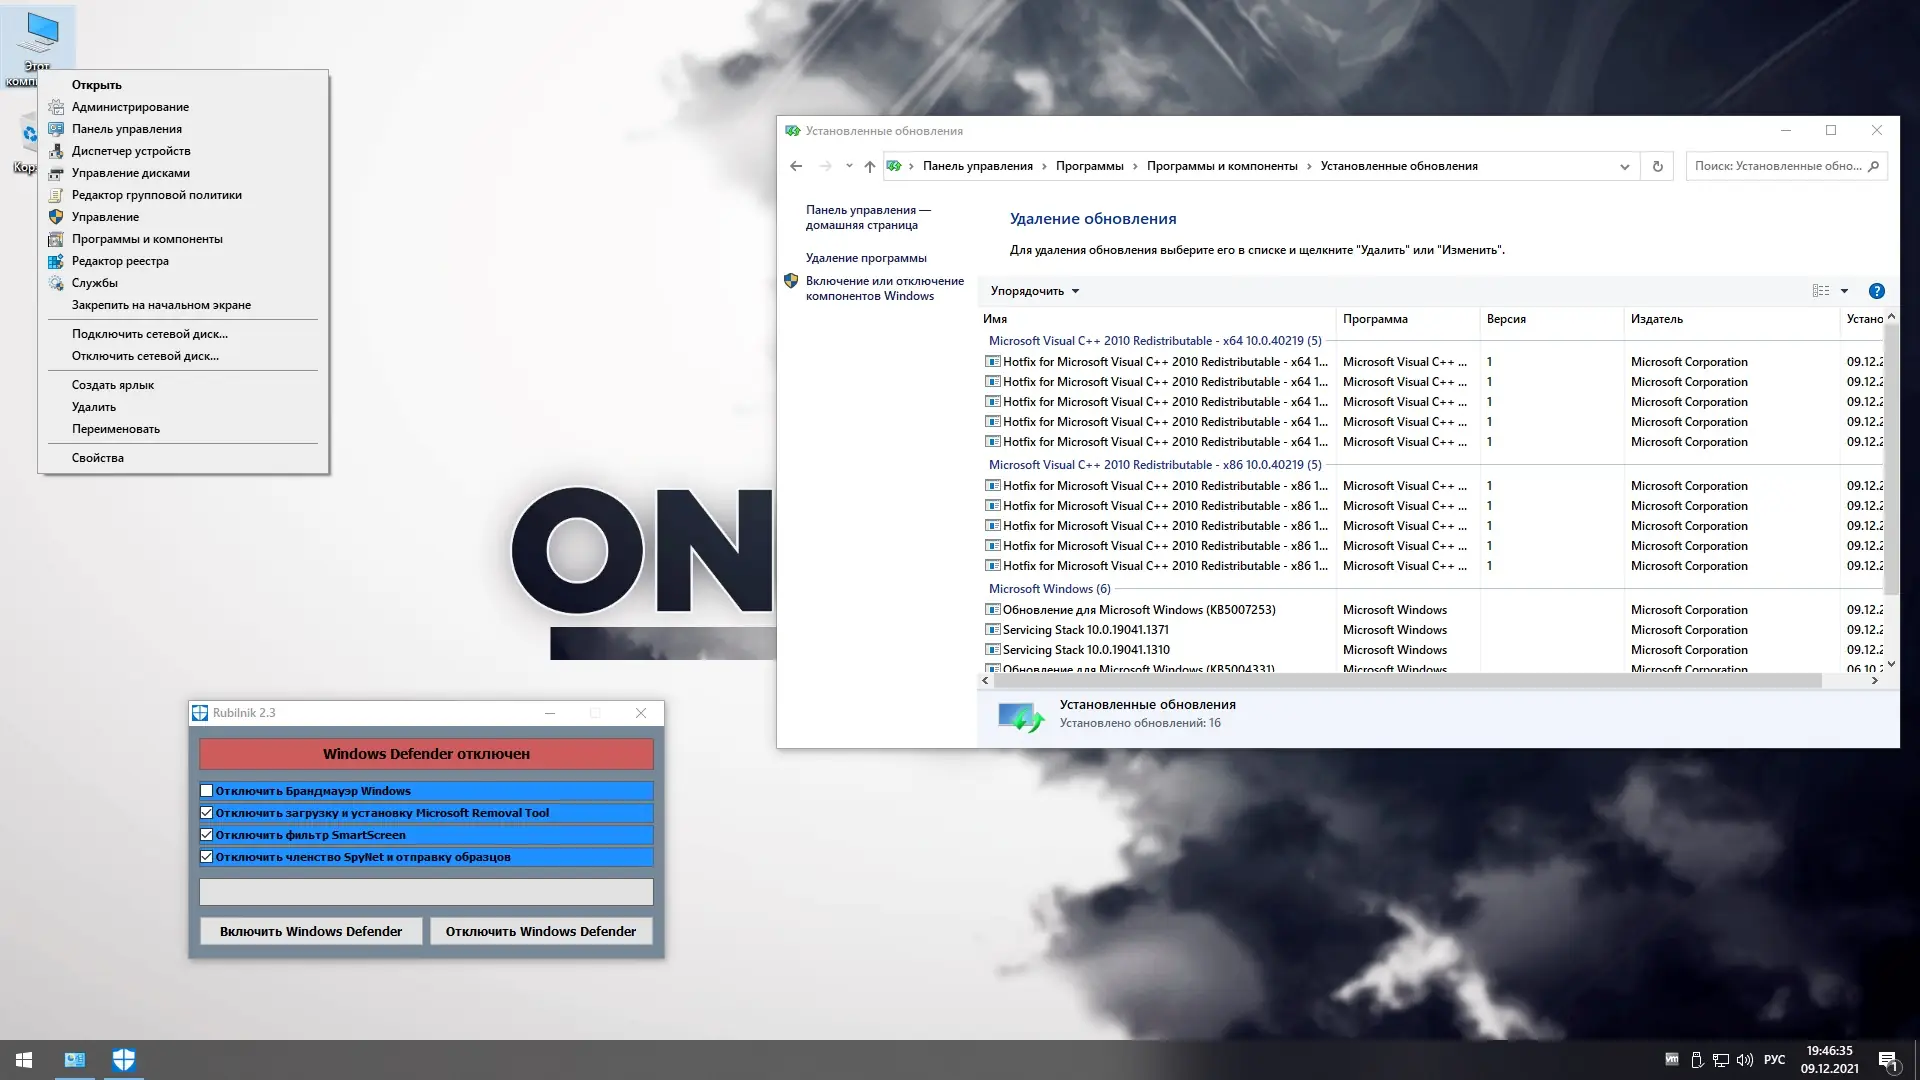The image size is (1920, 1080).
Task: Choose 'Редактор реестра' from the context menu
Action: click(x=120, y=261)
